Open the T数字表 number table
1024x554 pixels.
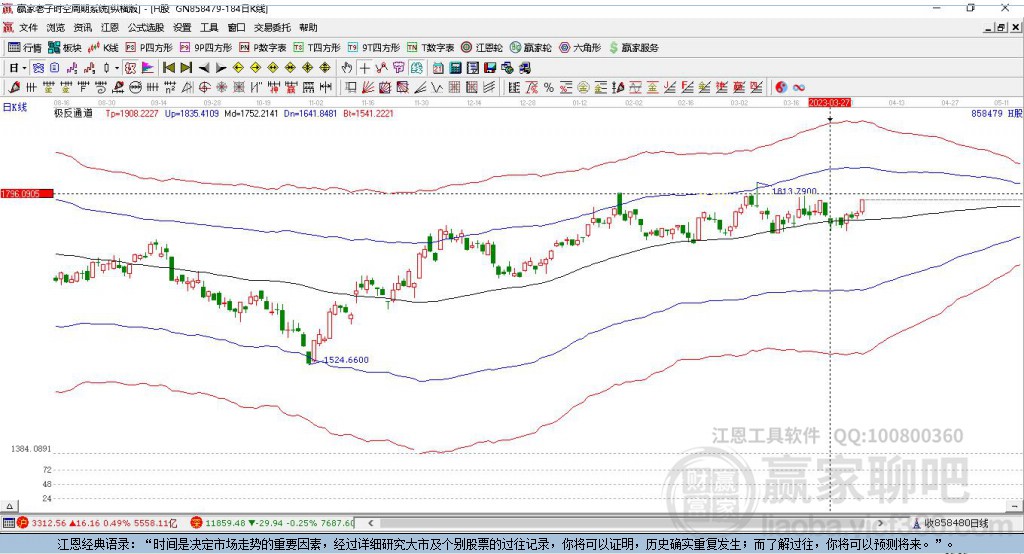430,48
